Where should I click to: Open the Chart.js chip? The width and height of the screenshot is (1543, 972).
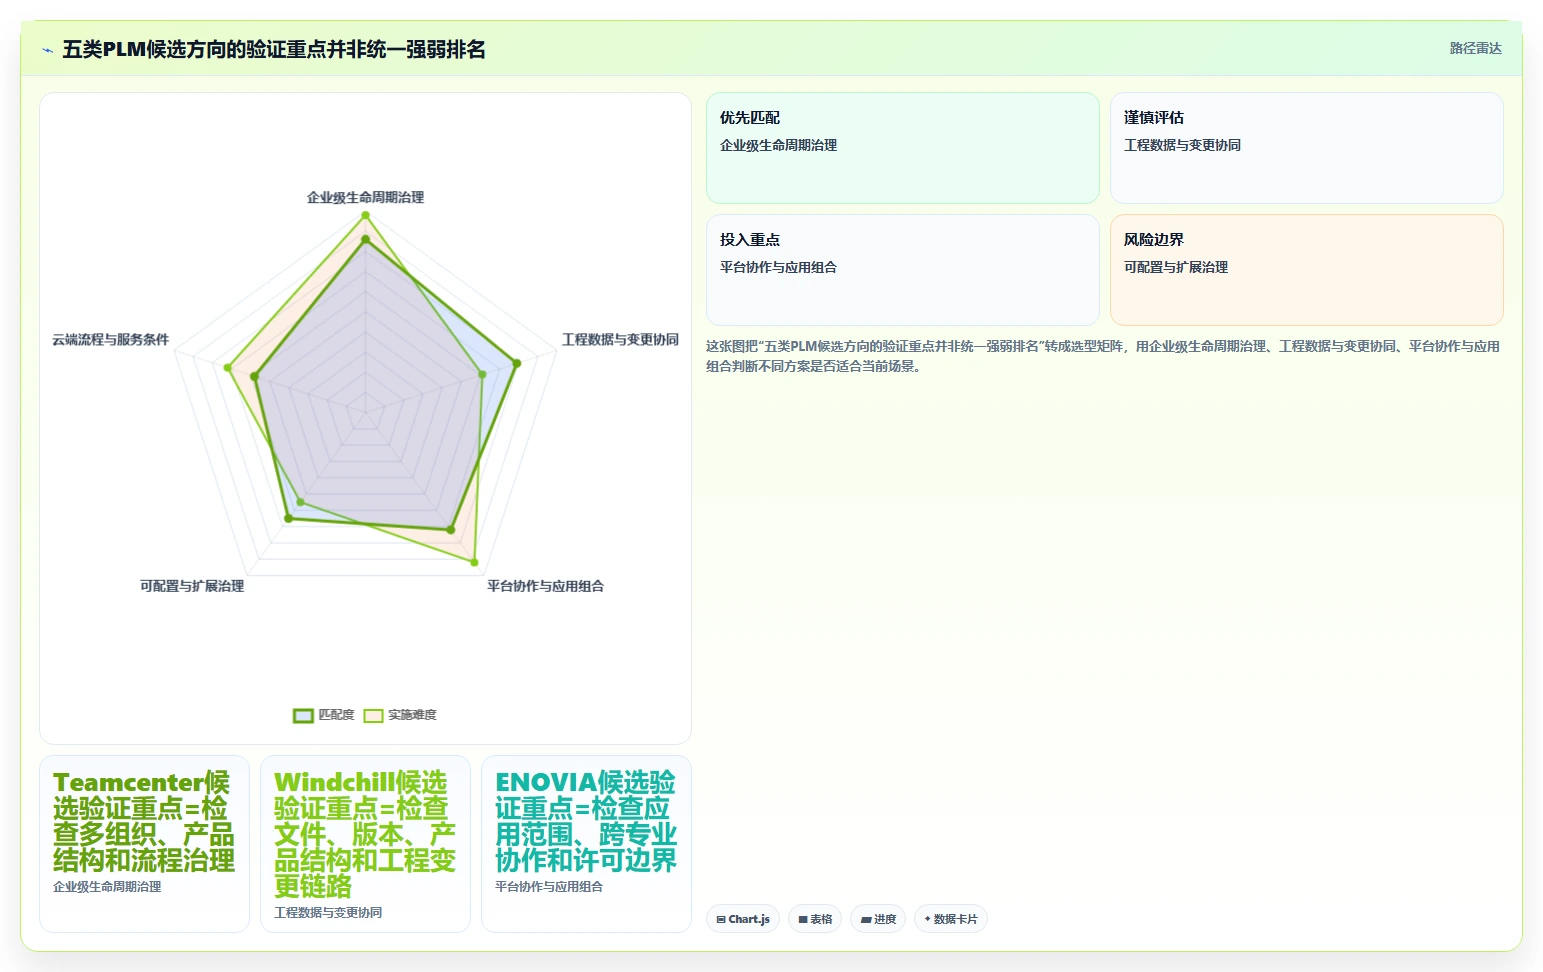point(743,919)
